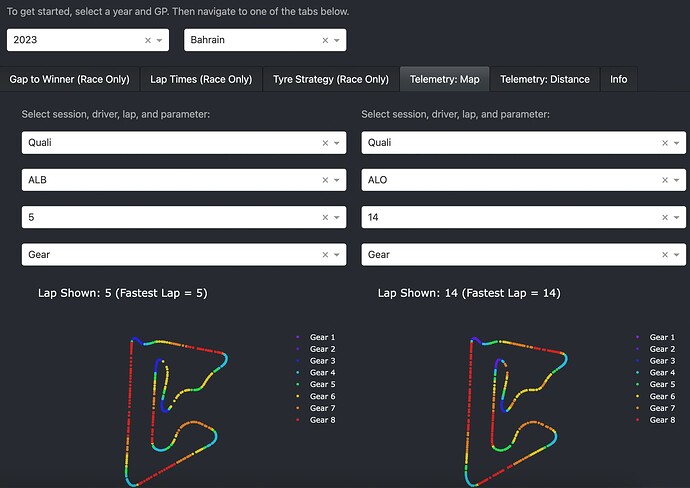Screen dimensions: 690x488
Task: Clear the ALO driver selection
Action: (665, 180)
